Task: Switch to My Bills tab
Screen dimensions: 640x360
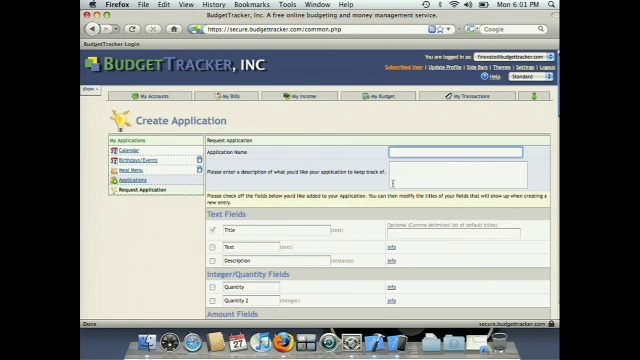Action: [227, 96]
